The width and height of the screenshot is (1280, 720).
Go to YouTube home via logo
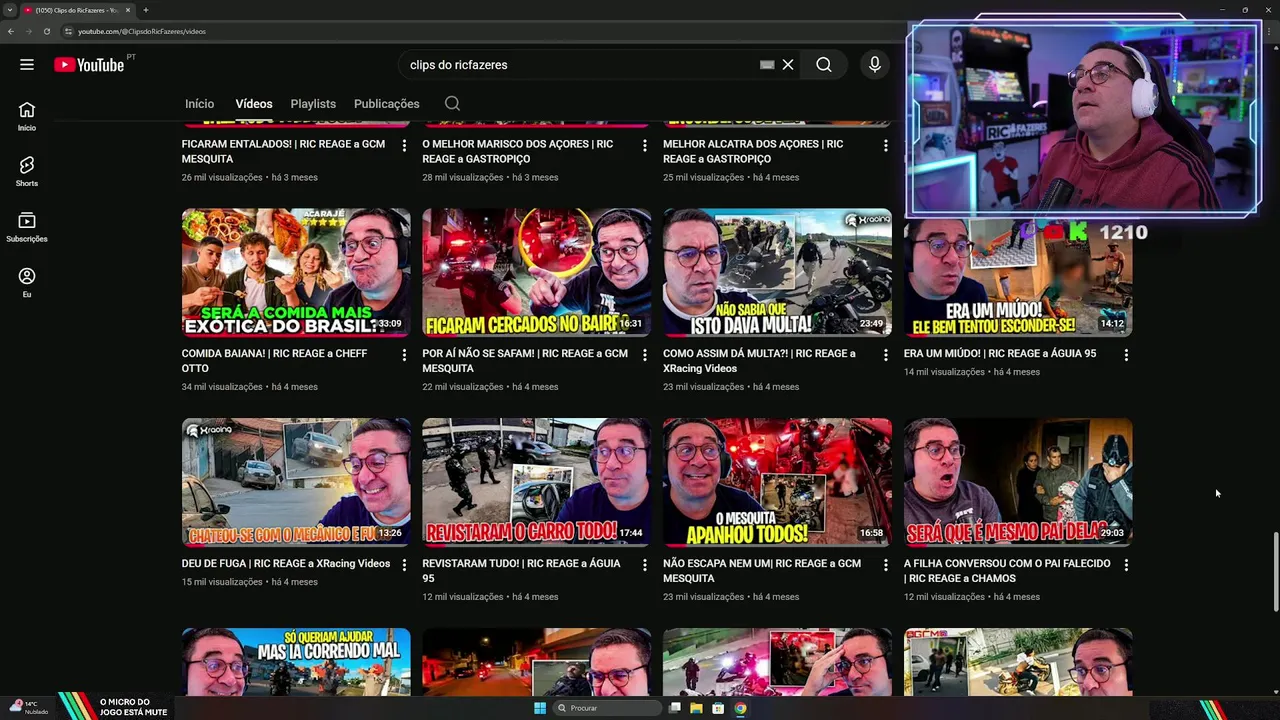coord(89,65)
